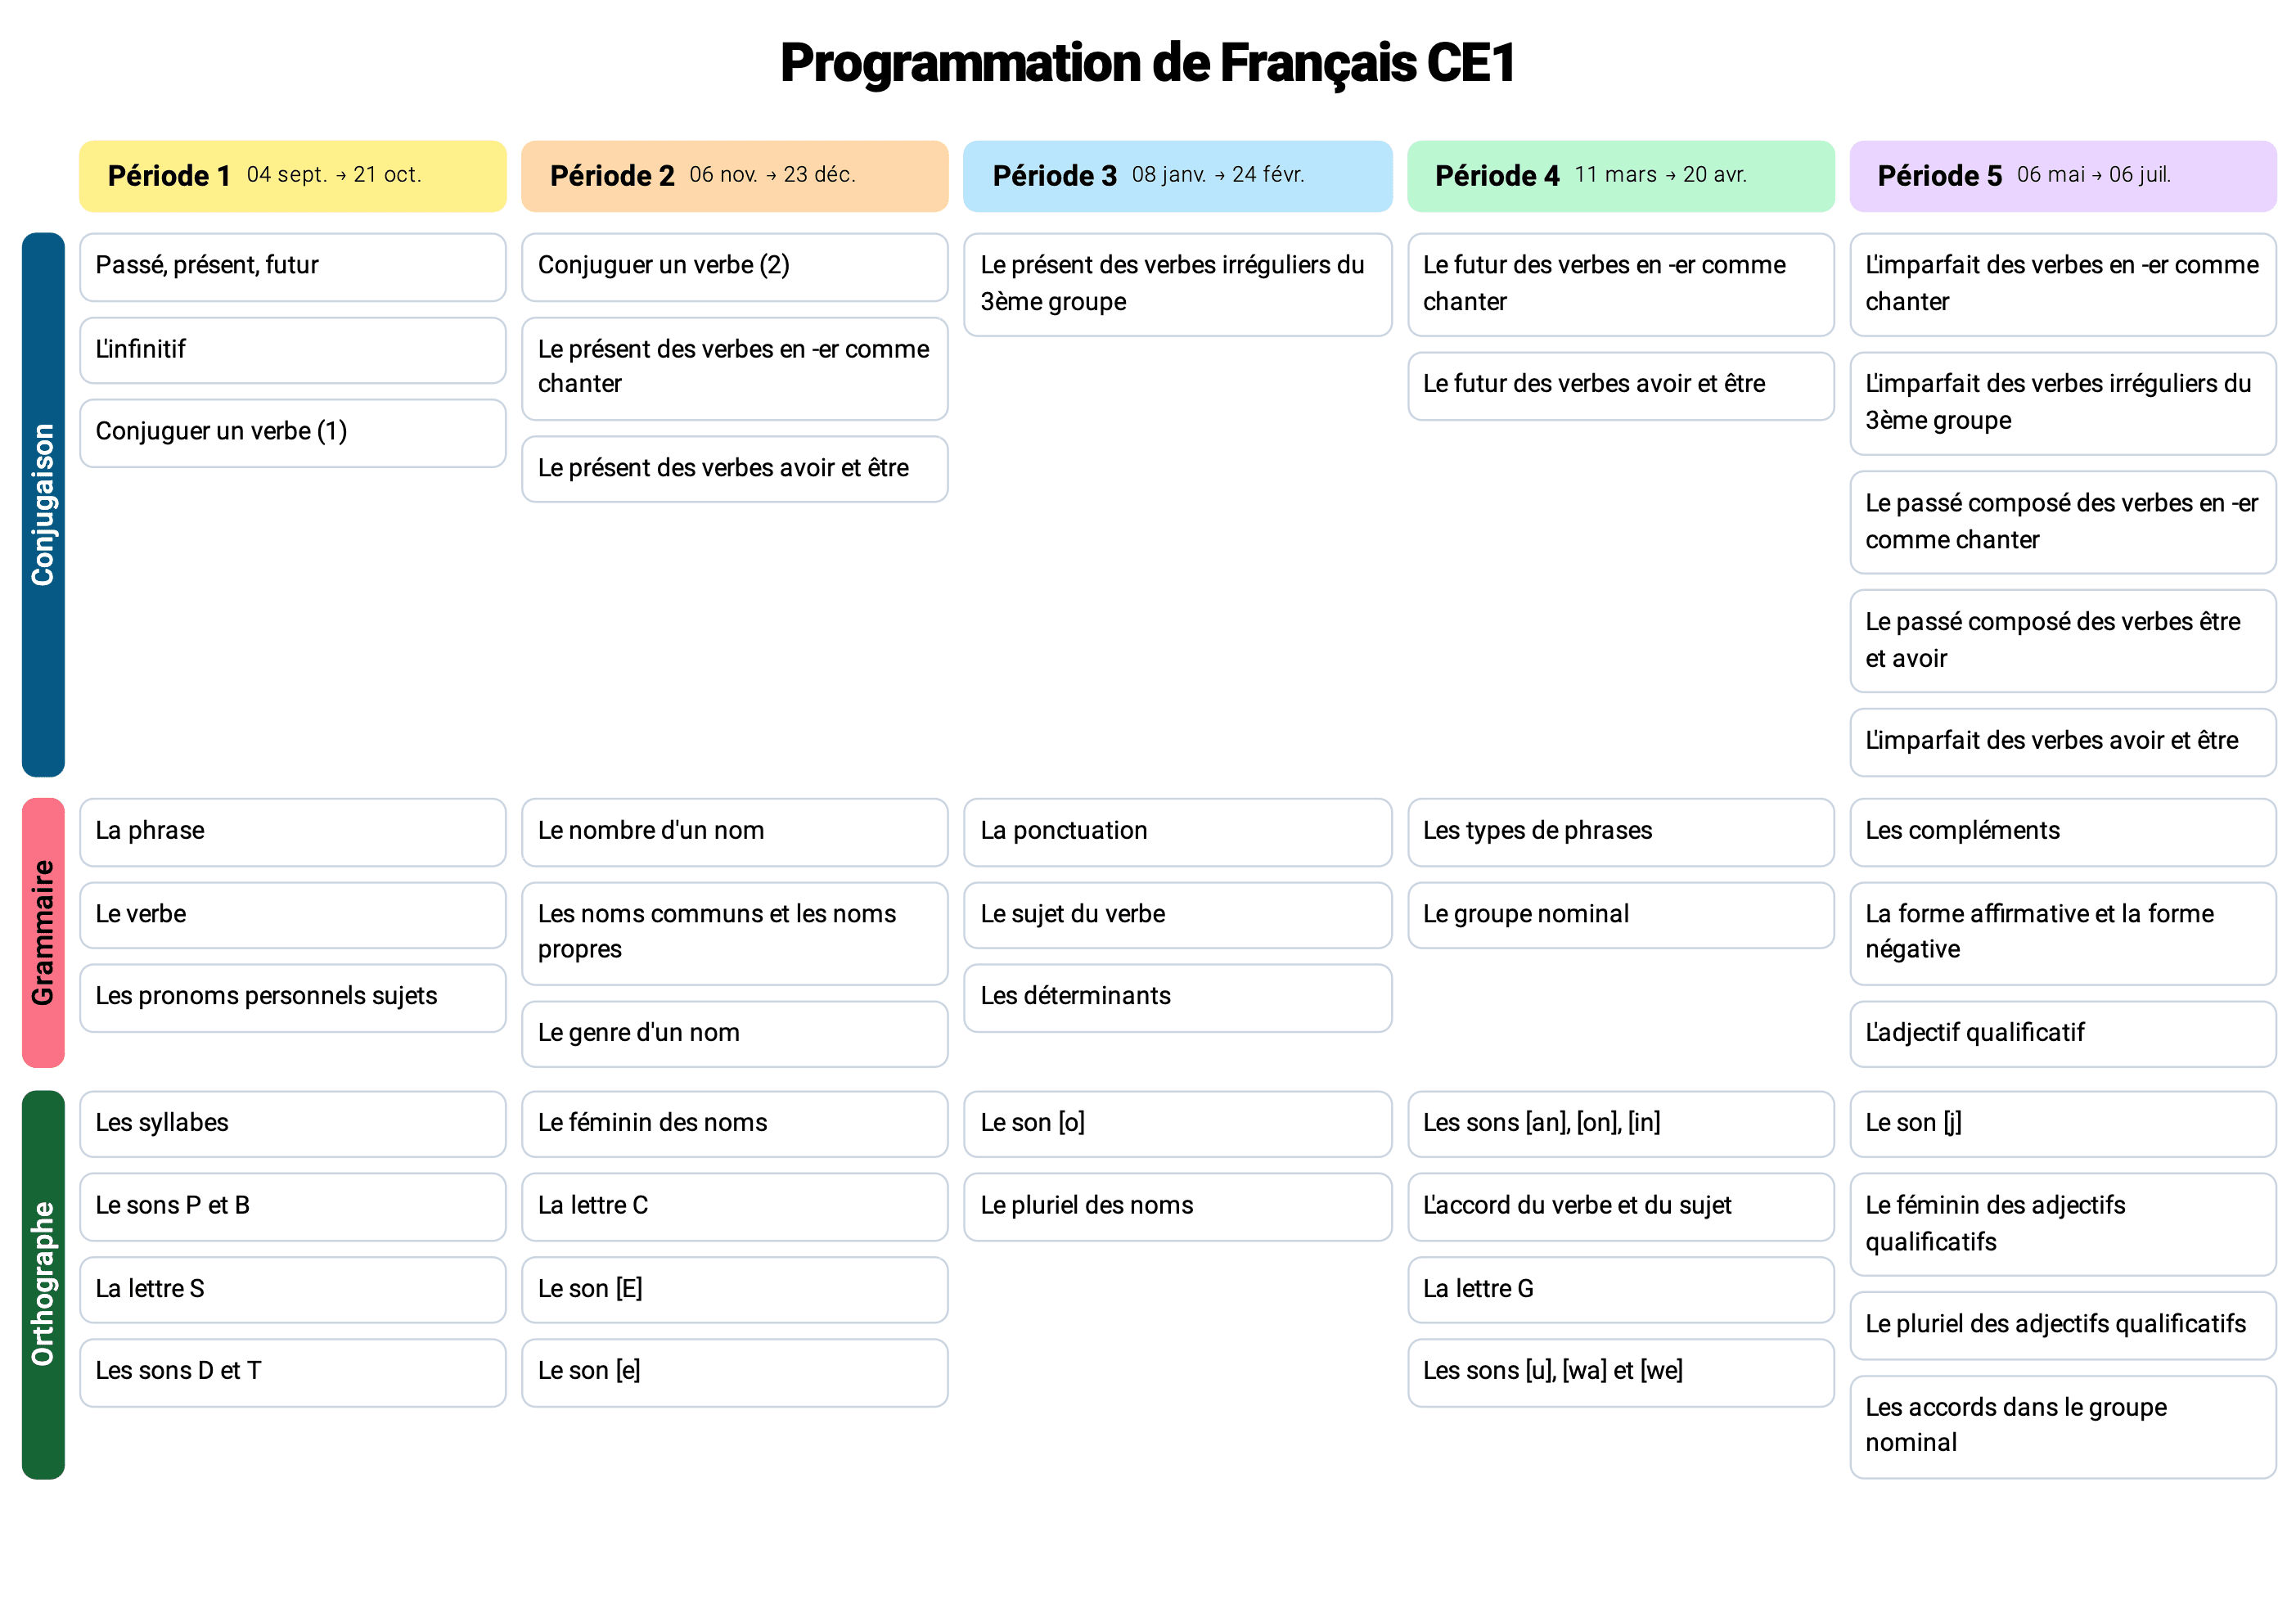Click the 'Programmation de Français CE1' title

coord(1147,63)
